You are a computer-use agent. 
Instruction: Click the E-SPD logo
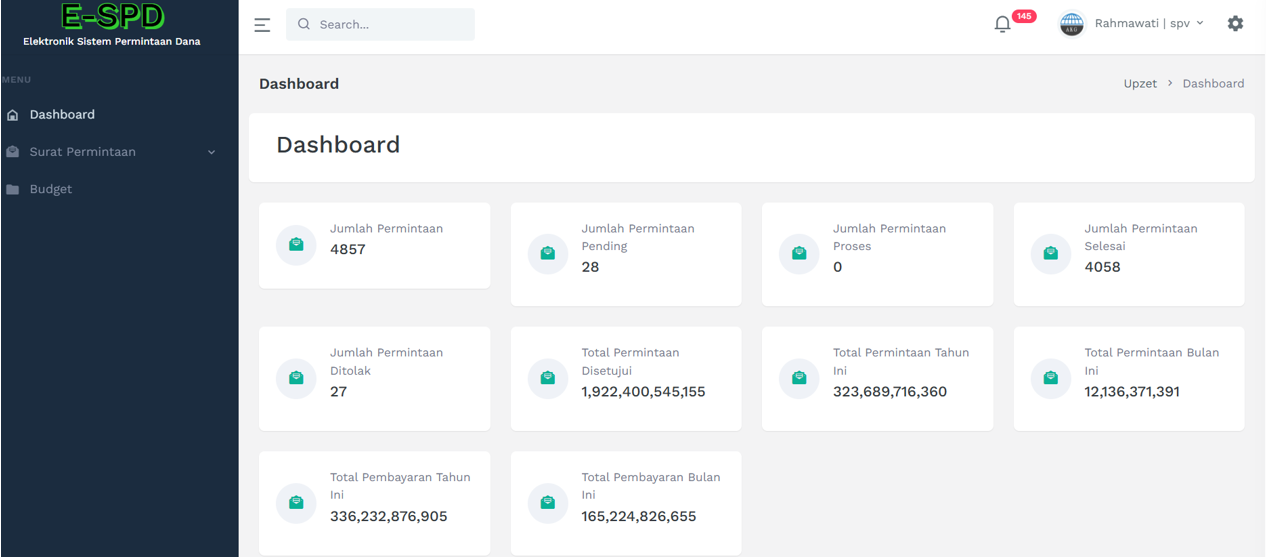[112, 19]
